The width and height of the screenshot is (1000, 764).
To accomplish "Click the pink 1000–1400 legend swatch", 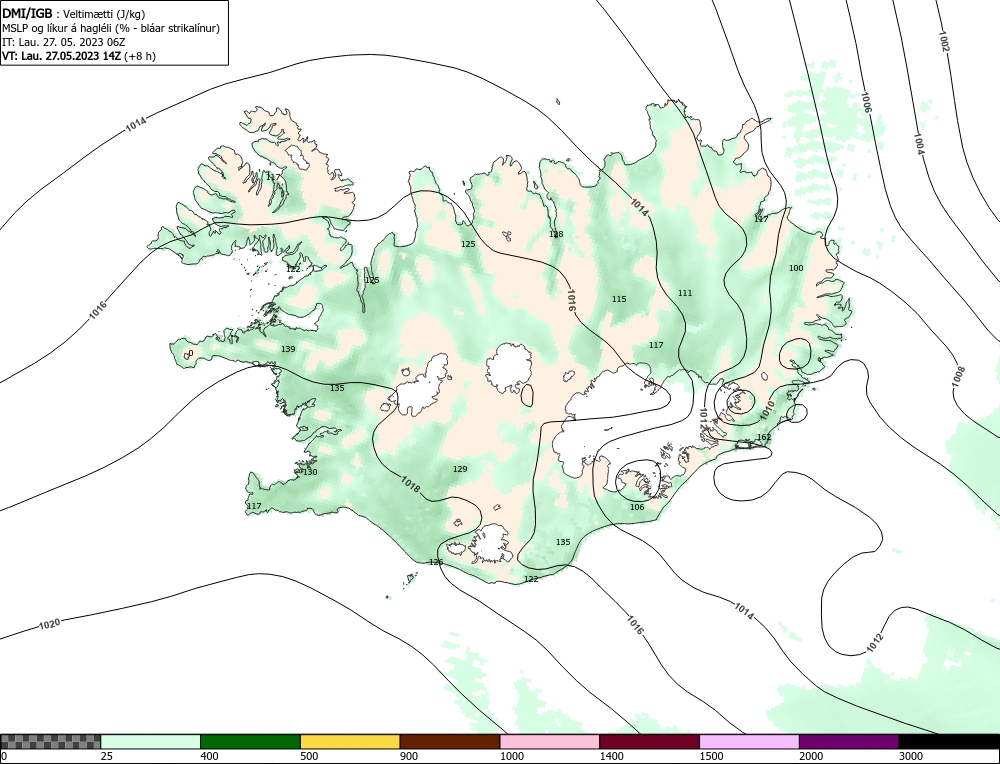I will pos(550,741).
